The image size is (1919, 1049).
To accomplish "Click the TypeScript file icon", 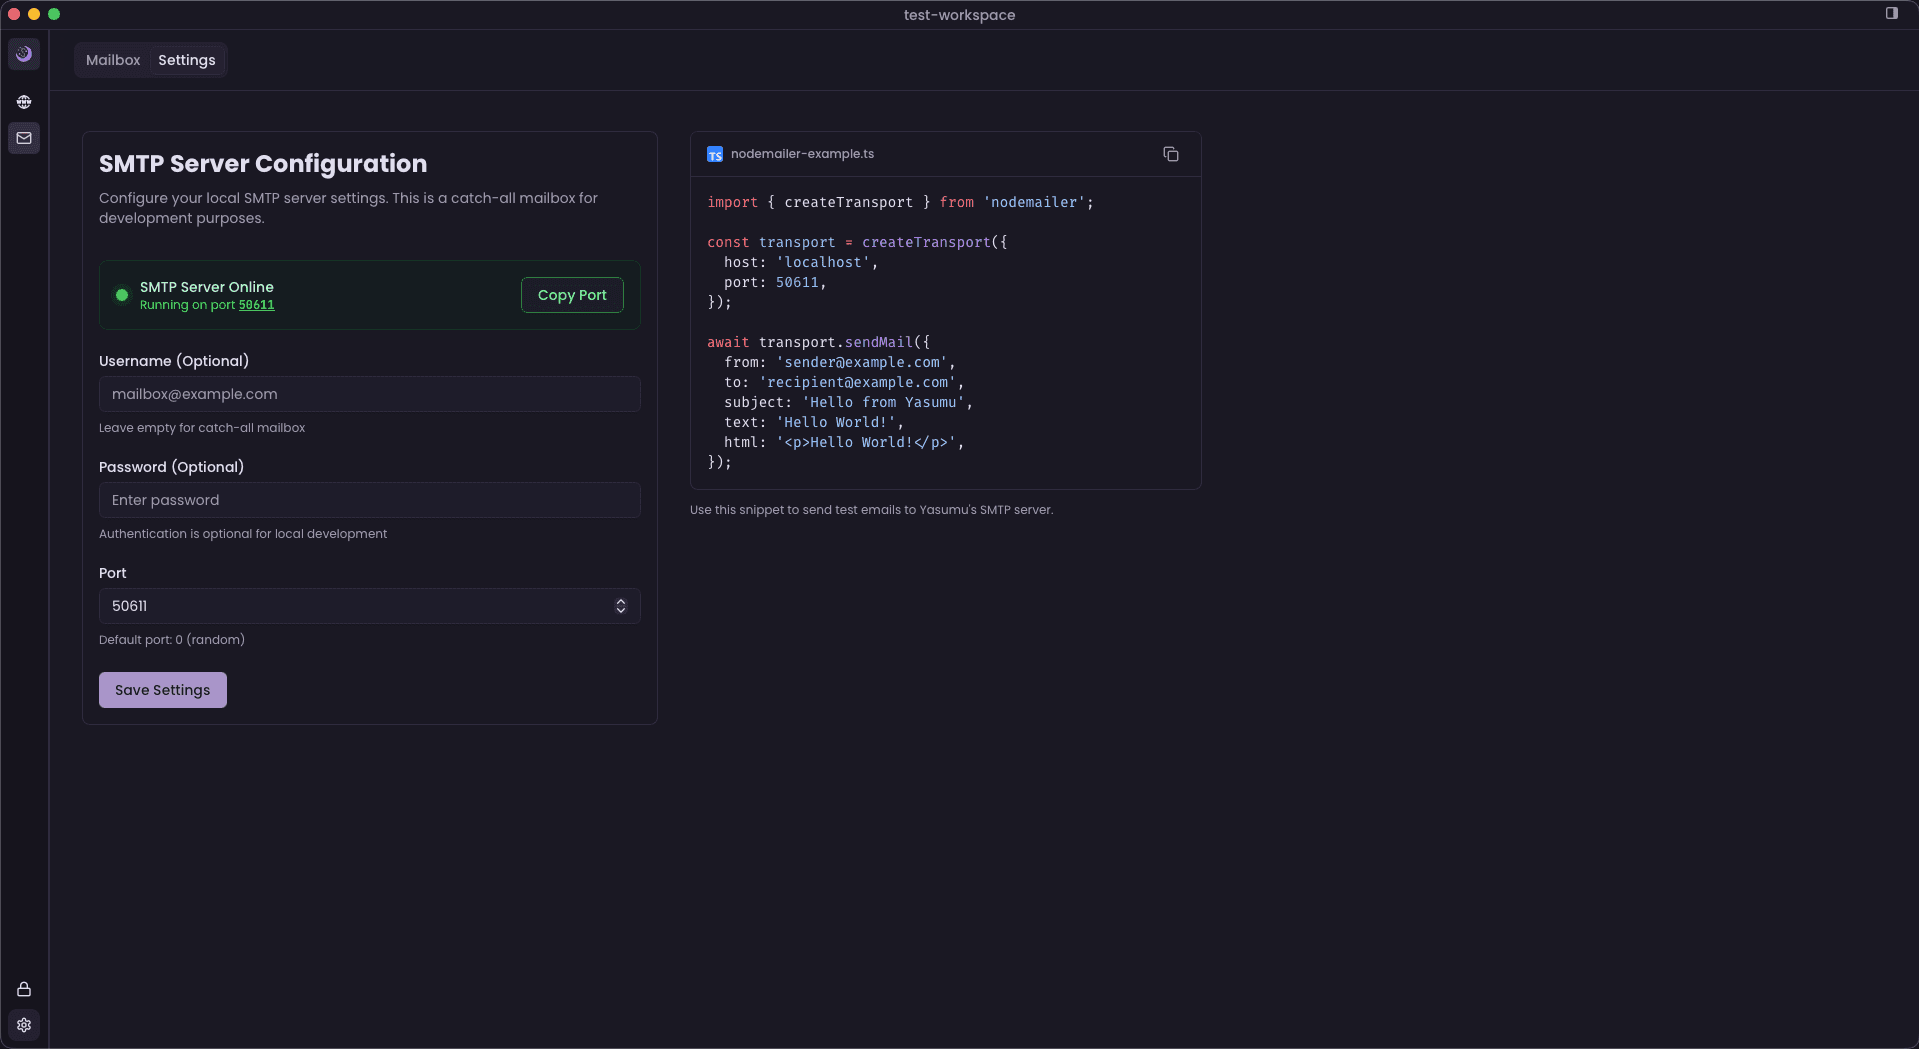I will click(715, 154).
